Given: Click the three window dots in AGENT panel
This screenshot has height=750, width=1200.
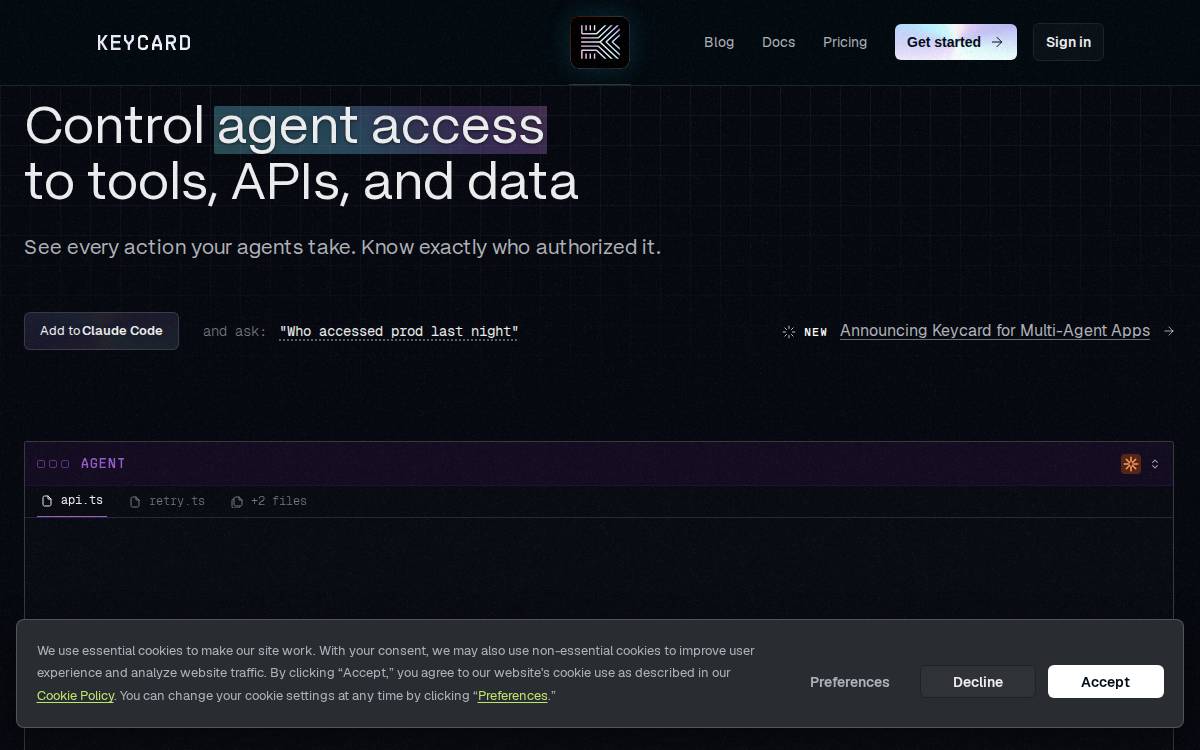Looking at the screenshot, I should tap(53, 464).
